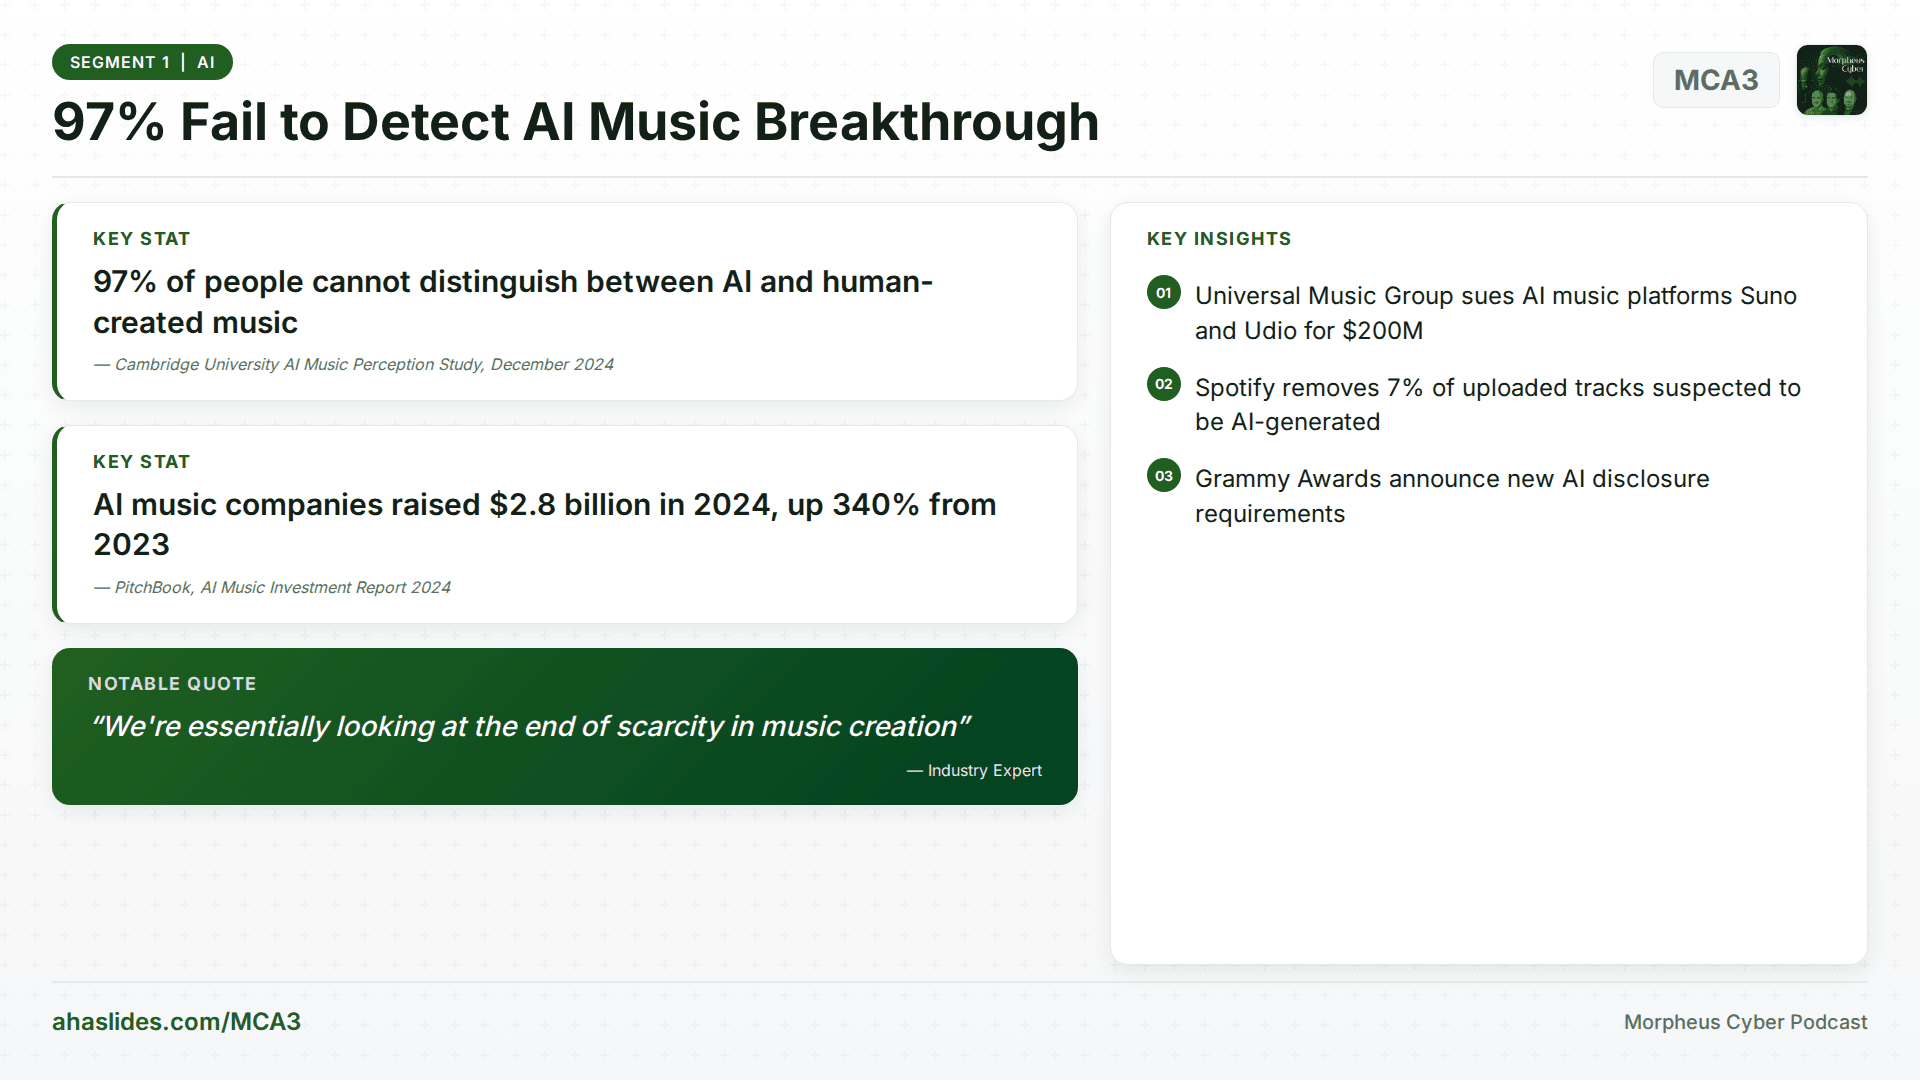The width and height of the screenshot is (1920, 1080).
Task: Open the Morpheus Cyber podcast cover image
Action: click(1832, 80)
